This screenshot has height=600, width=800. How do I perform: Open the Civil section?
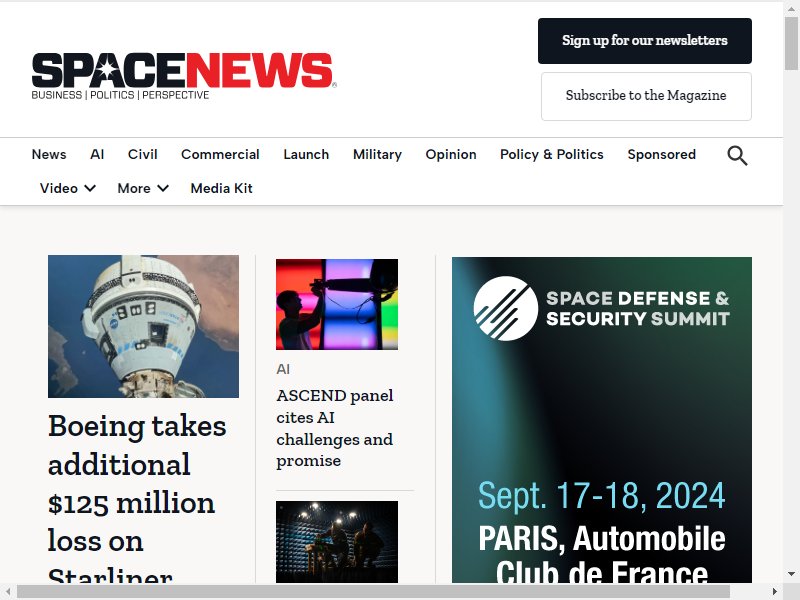(x=142, y=154)
